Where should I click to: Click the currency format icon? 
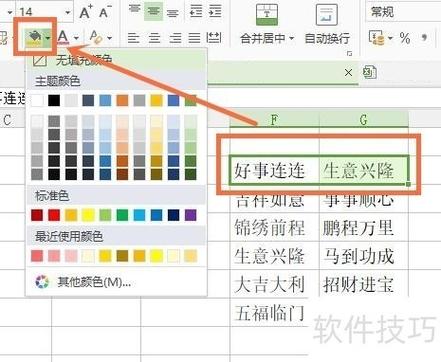click(376, 37)
